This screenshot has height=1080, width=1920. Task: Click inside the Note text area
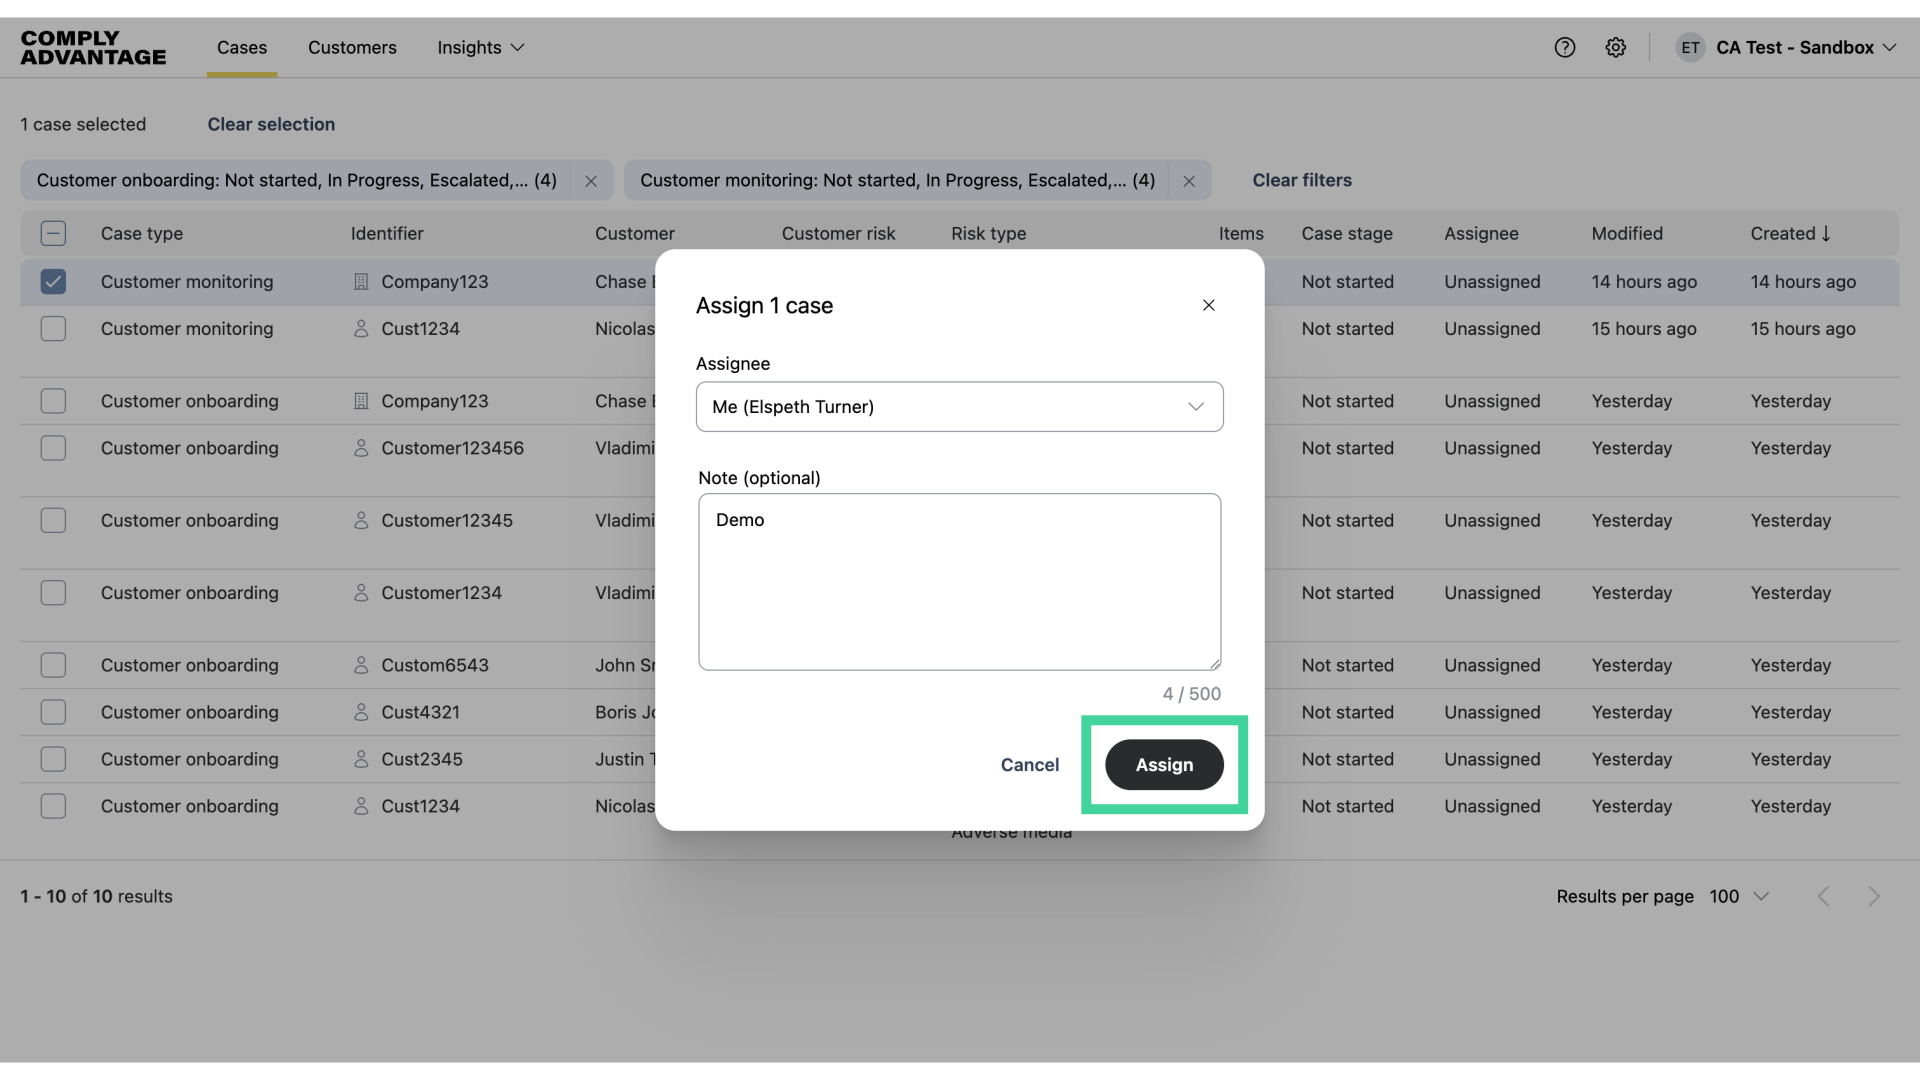pos(959,582)
